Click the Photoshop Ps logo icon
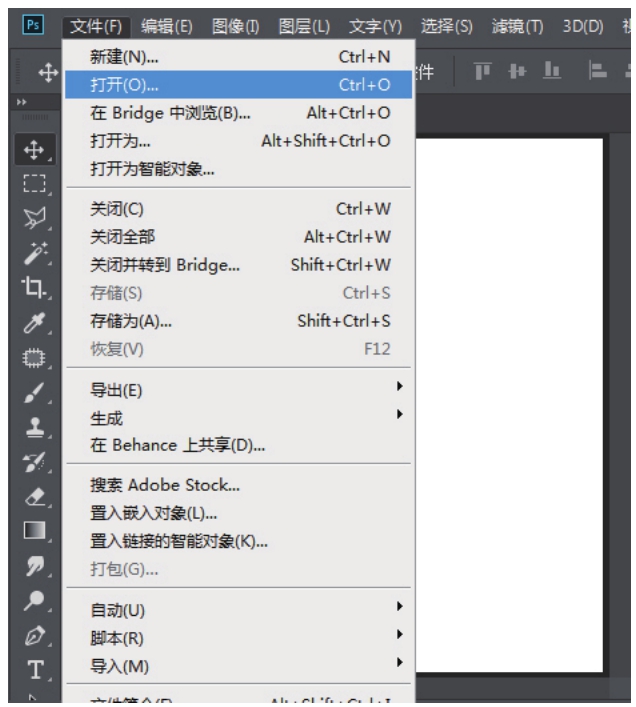636x707 pixels. pyautogui.click(x=33, y=25)
